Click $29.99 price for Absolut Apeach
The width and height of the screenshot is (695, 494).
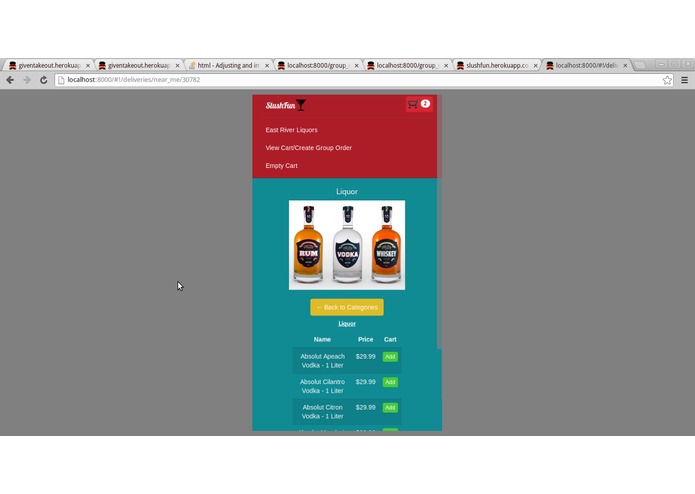pyautogui.click(x=366, y=356)
